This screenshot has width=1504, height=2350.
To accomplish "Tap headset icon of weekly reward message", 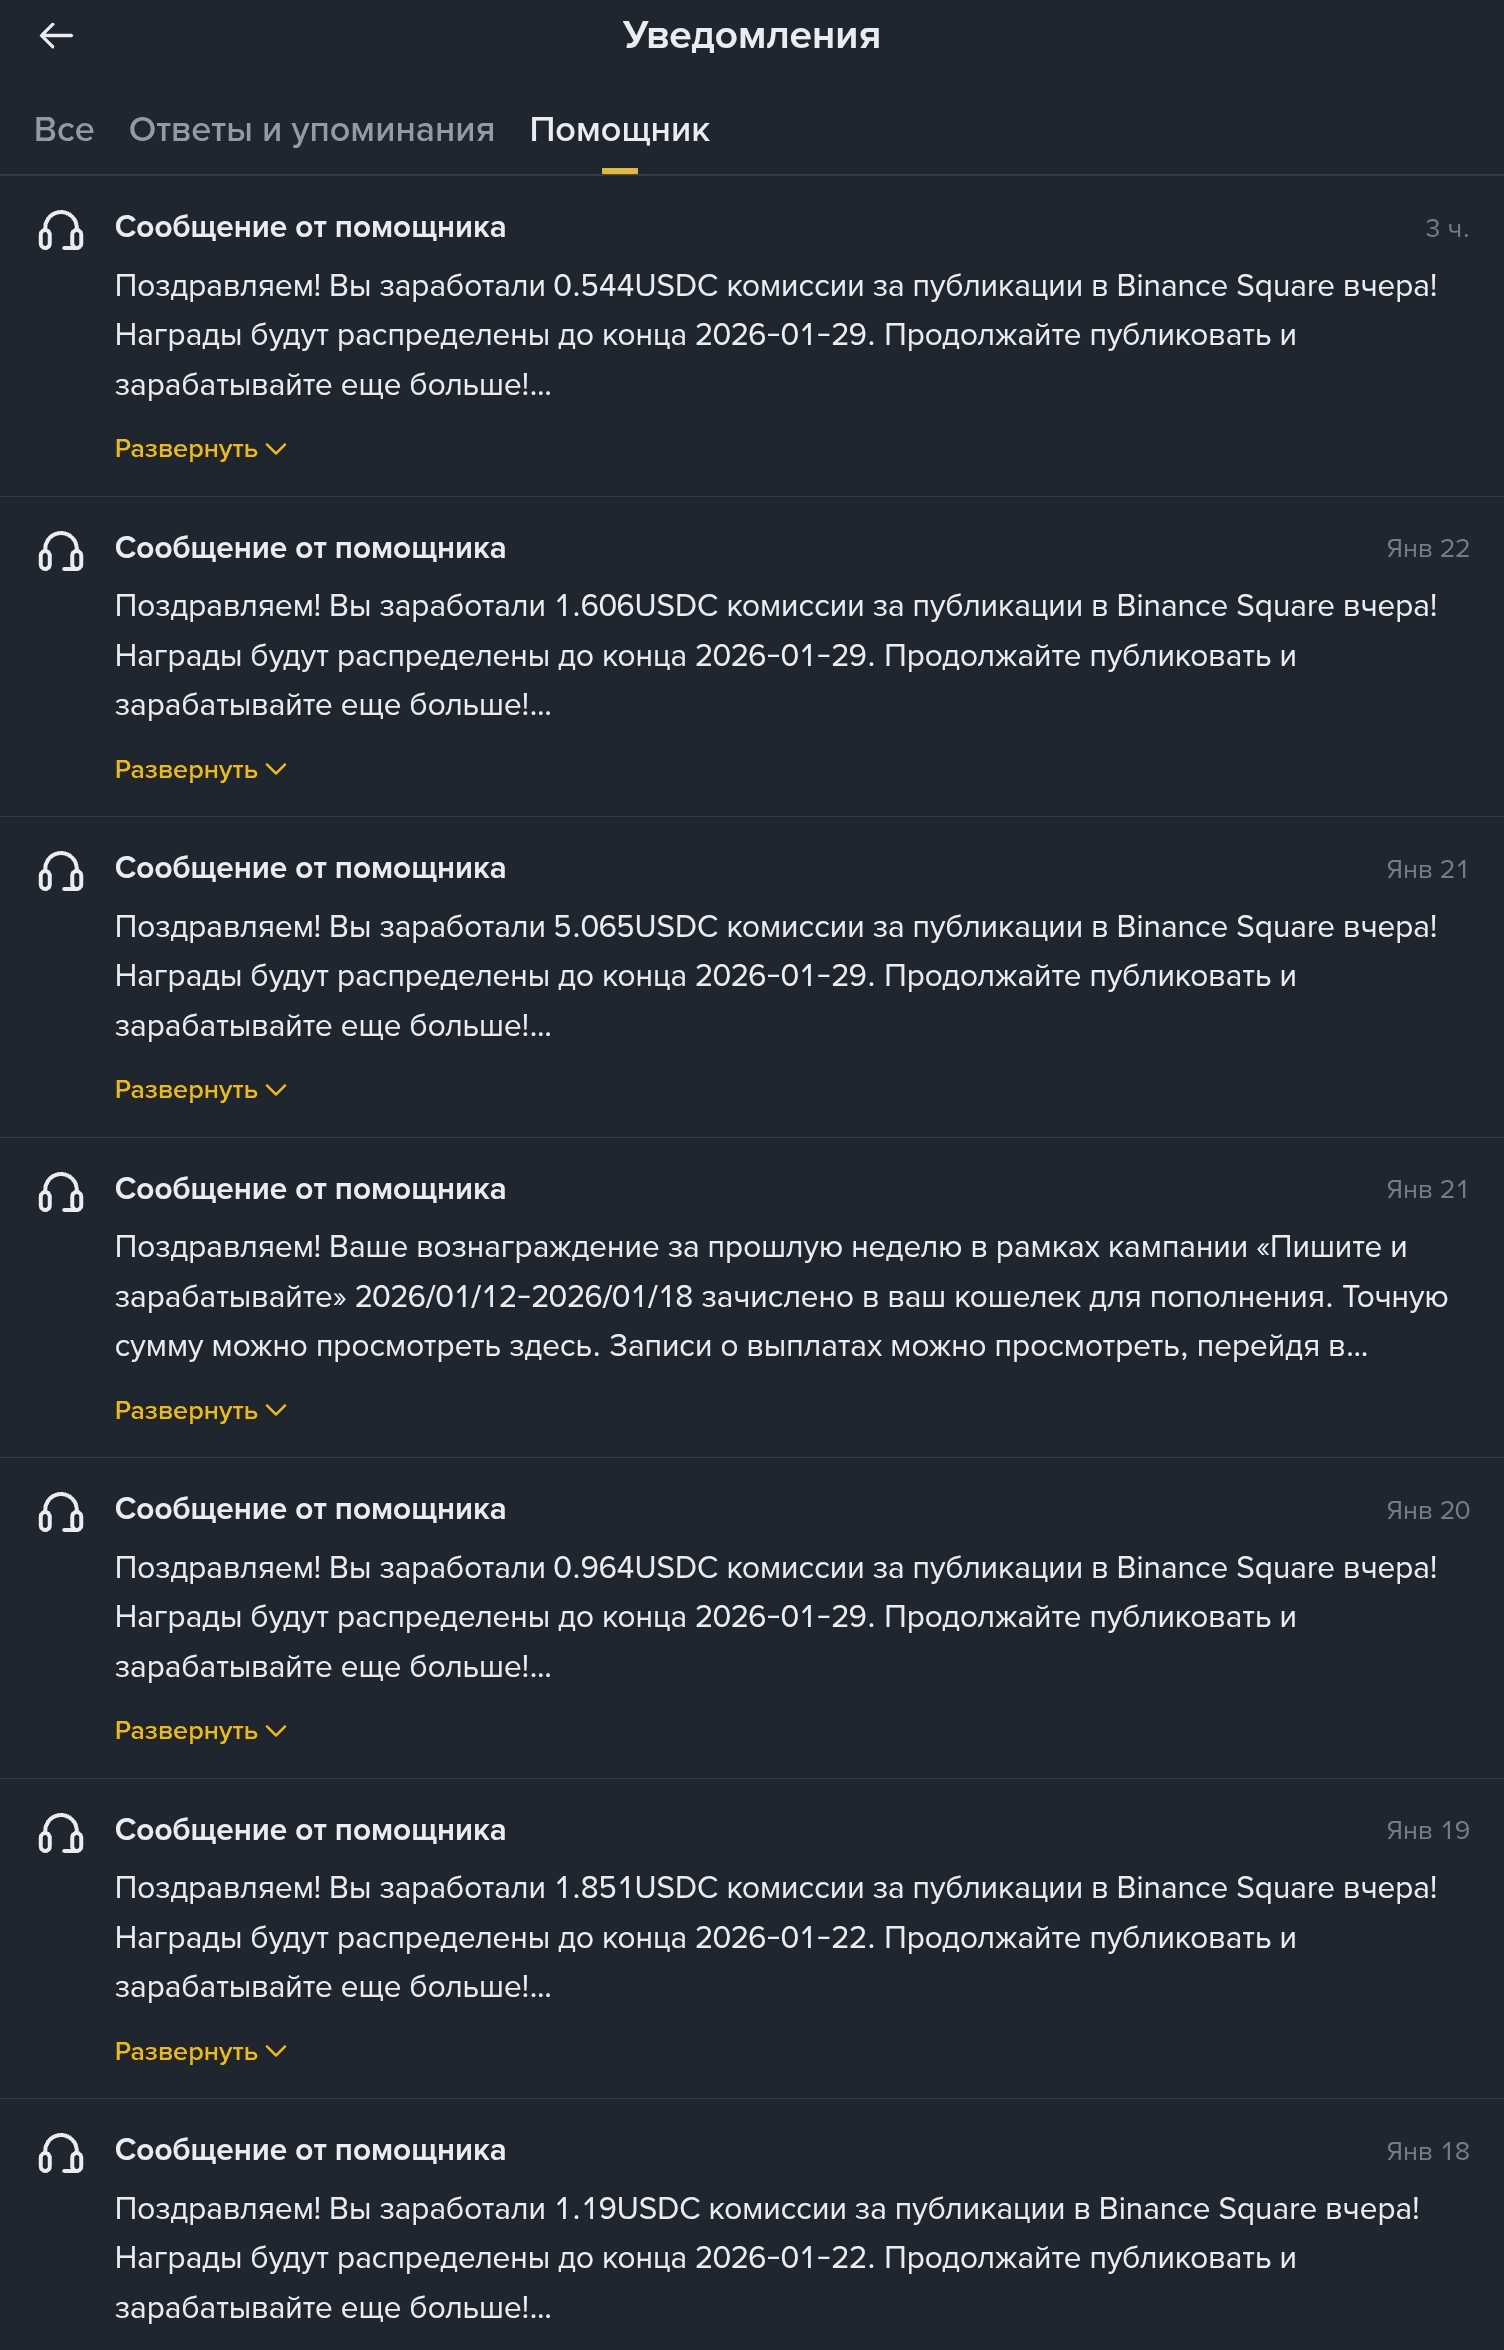I will (61, 1192).
